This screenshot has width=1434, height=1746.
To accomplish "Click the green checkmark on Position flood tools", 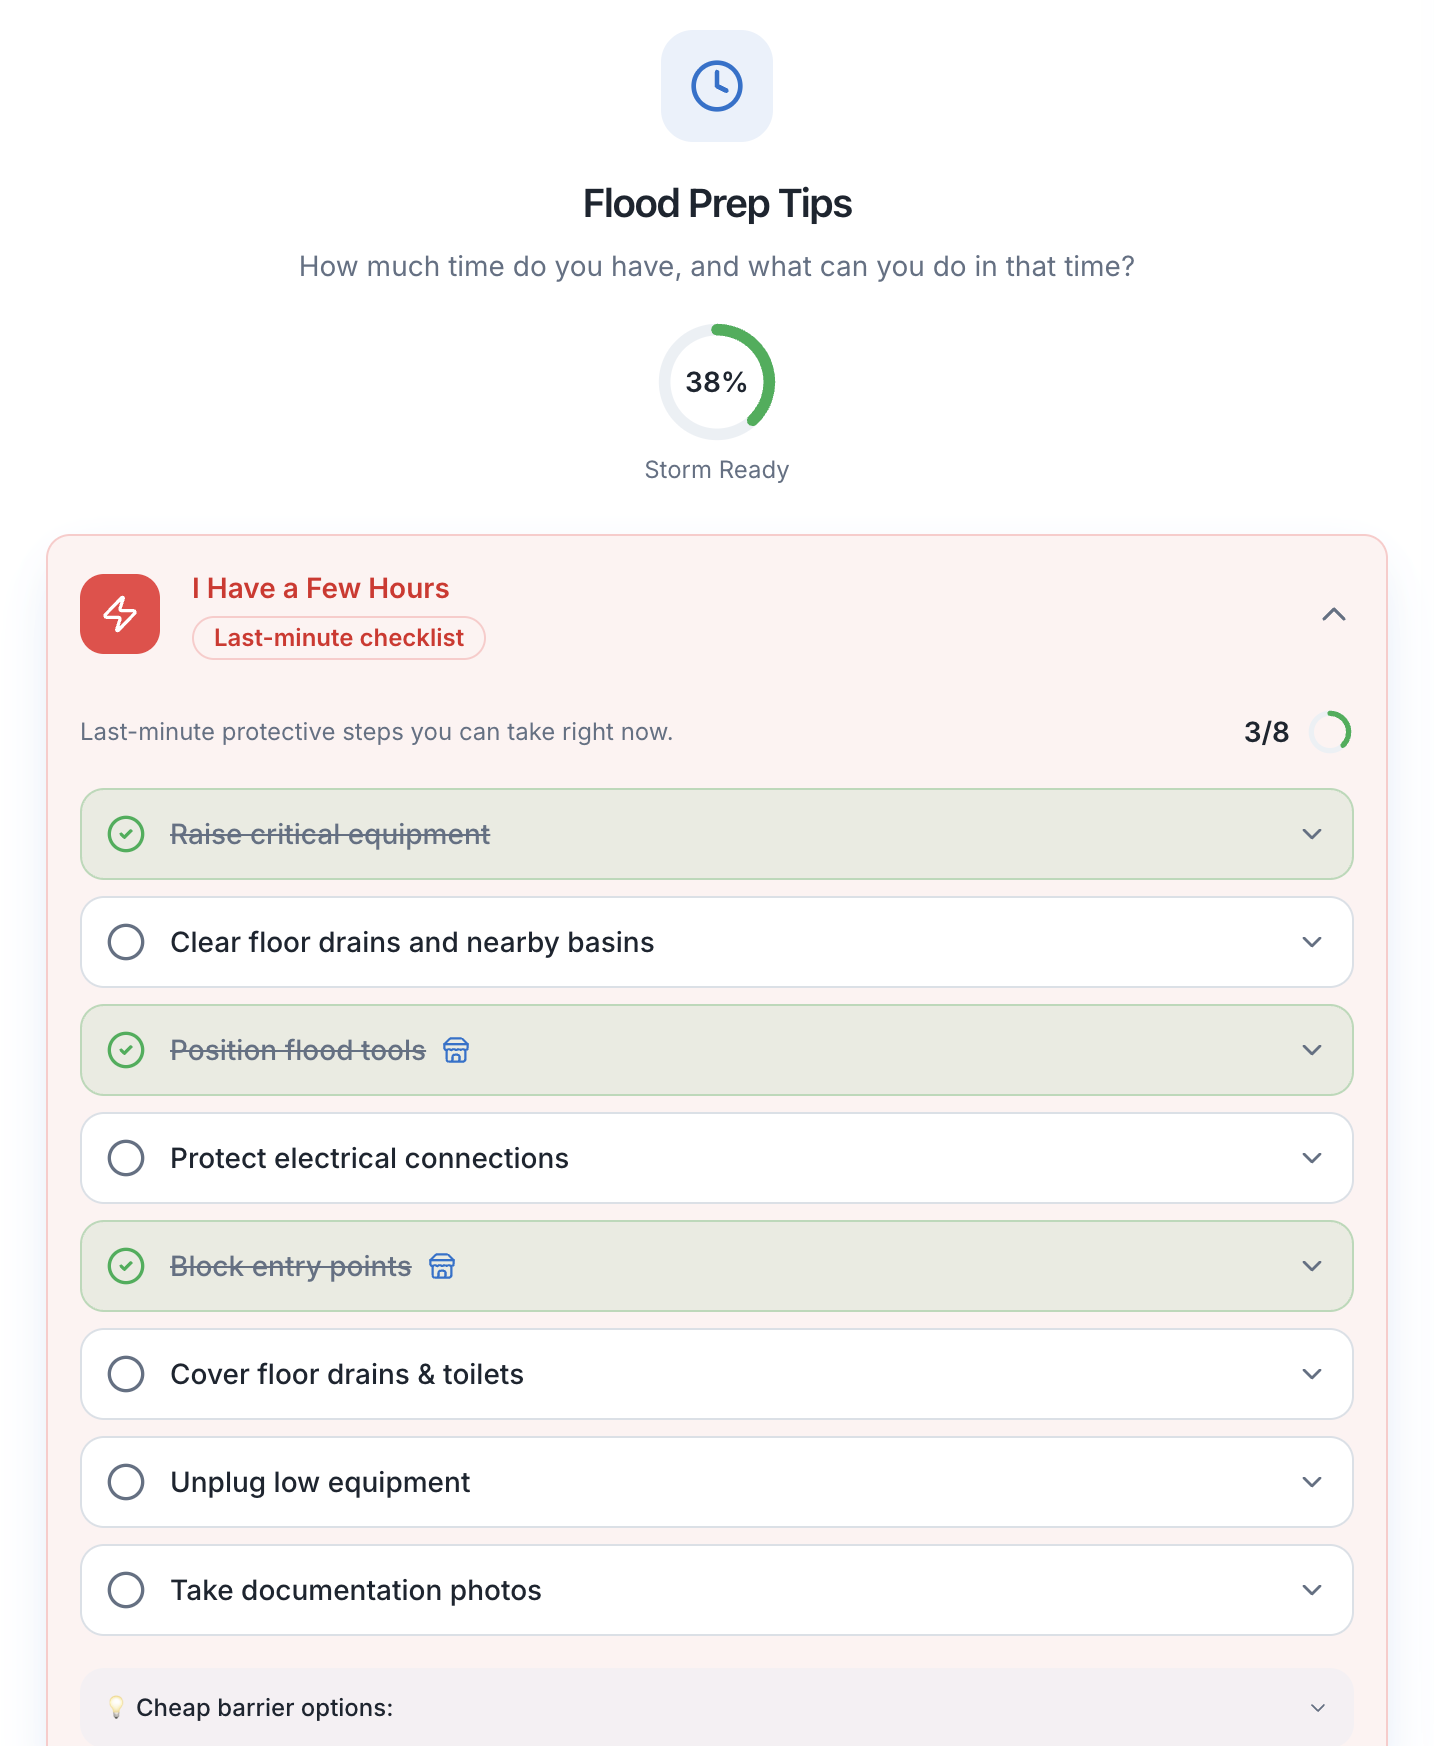I will point(126,1050).
